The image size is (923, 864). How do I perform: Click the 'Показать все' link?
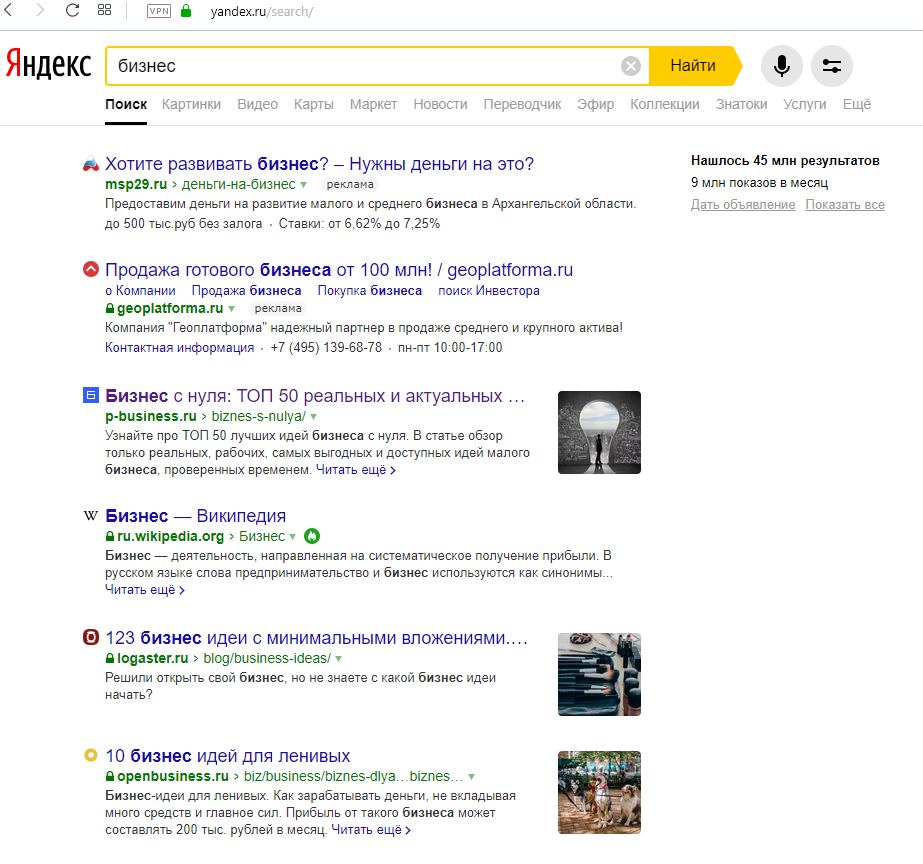point(845,205)
